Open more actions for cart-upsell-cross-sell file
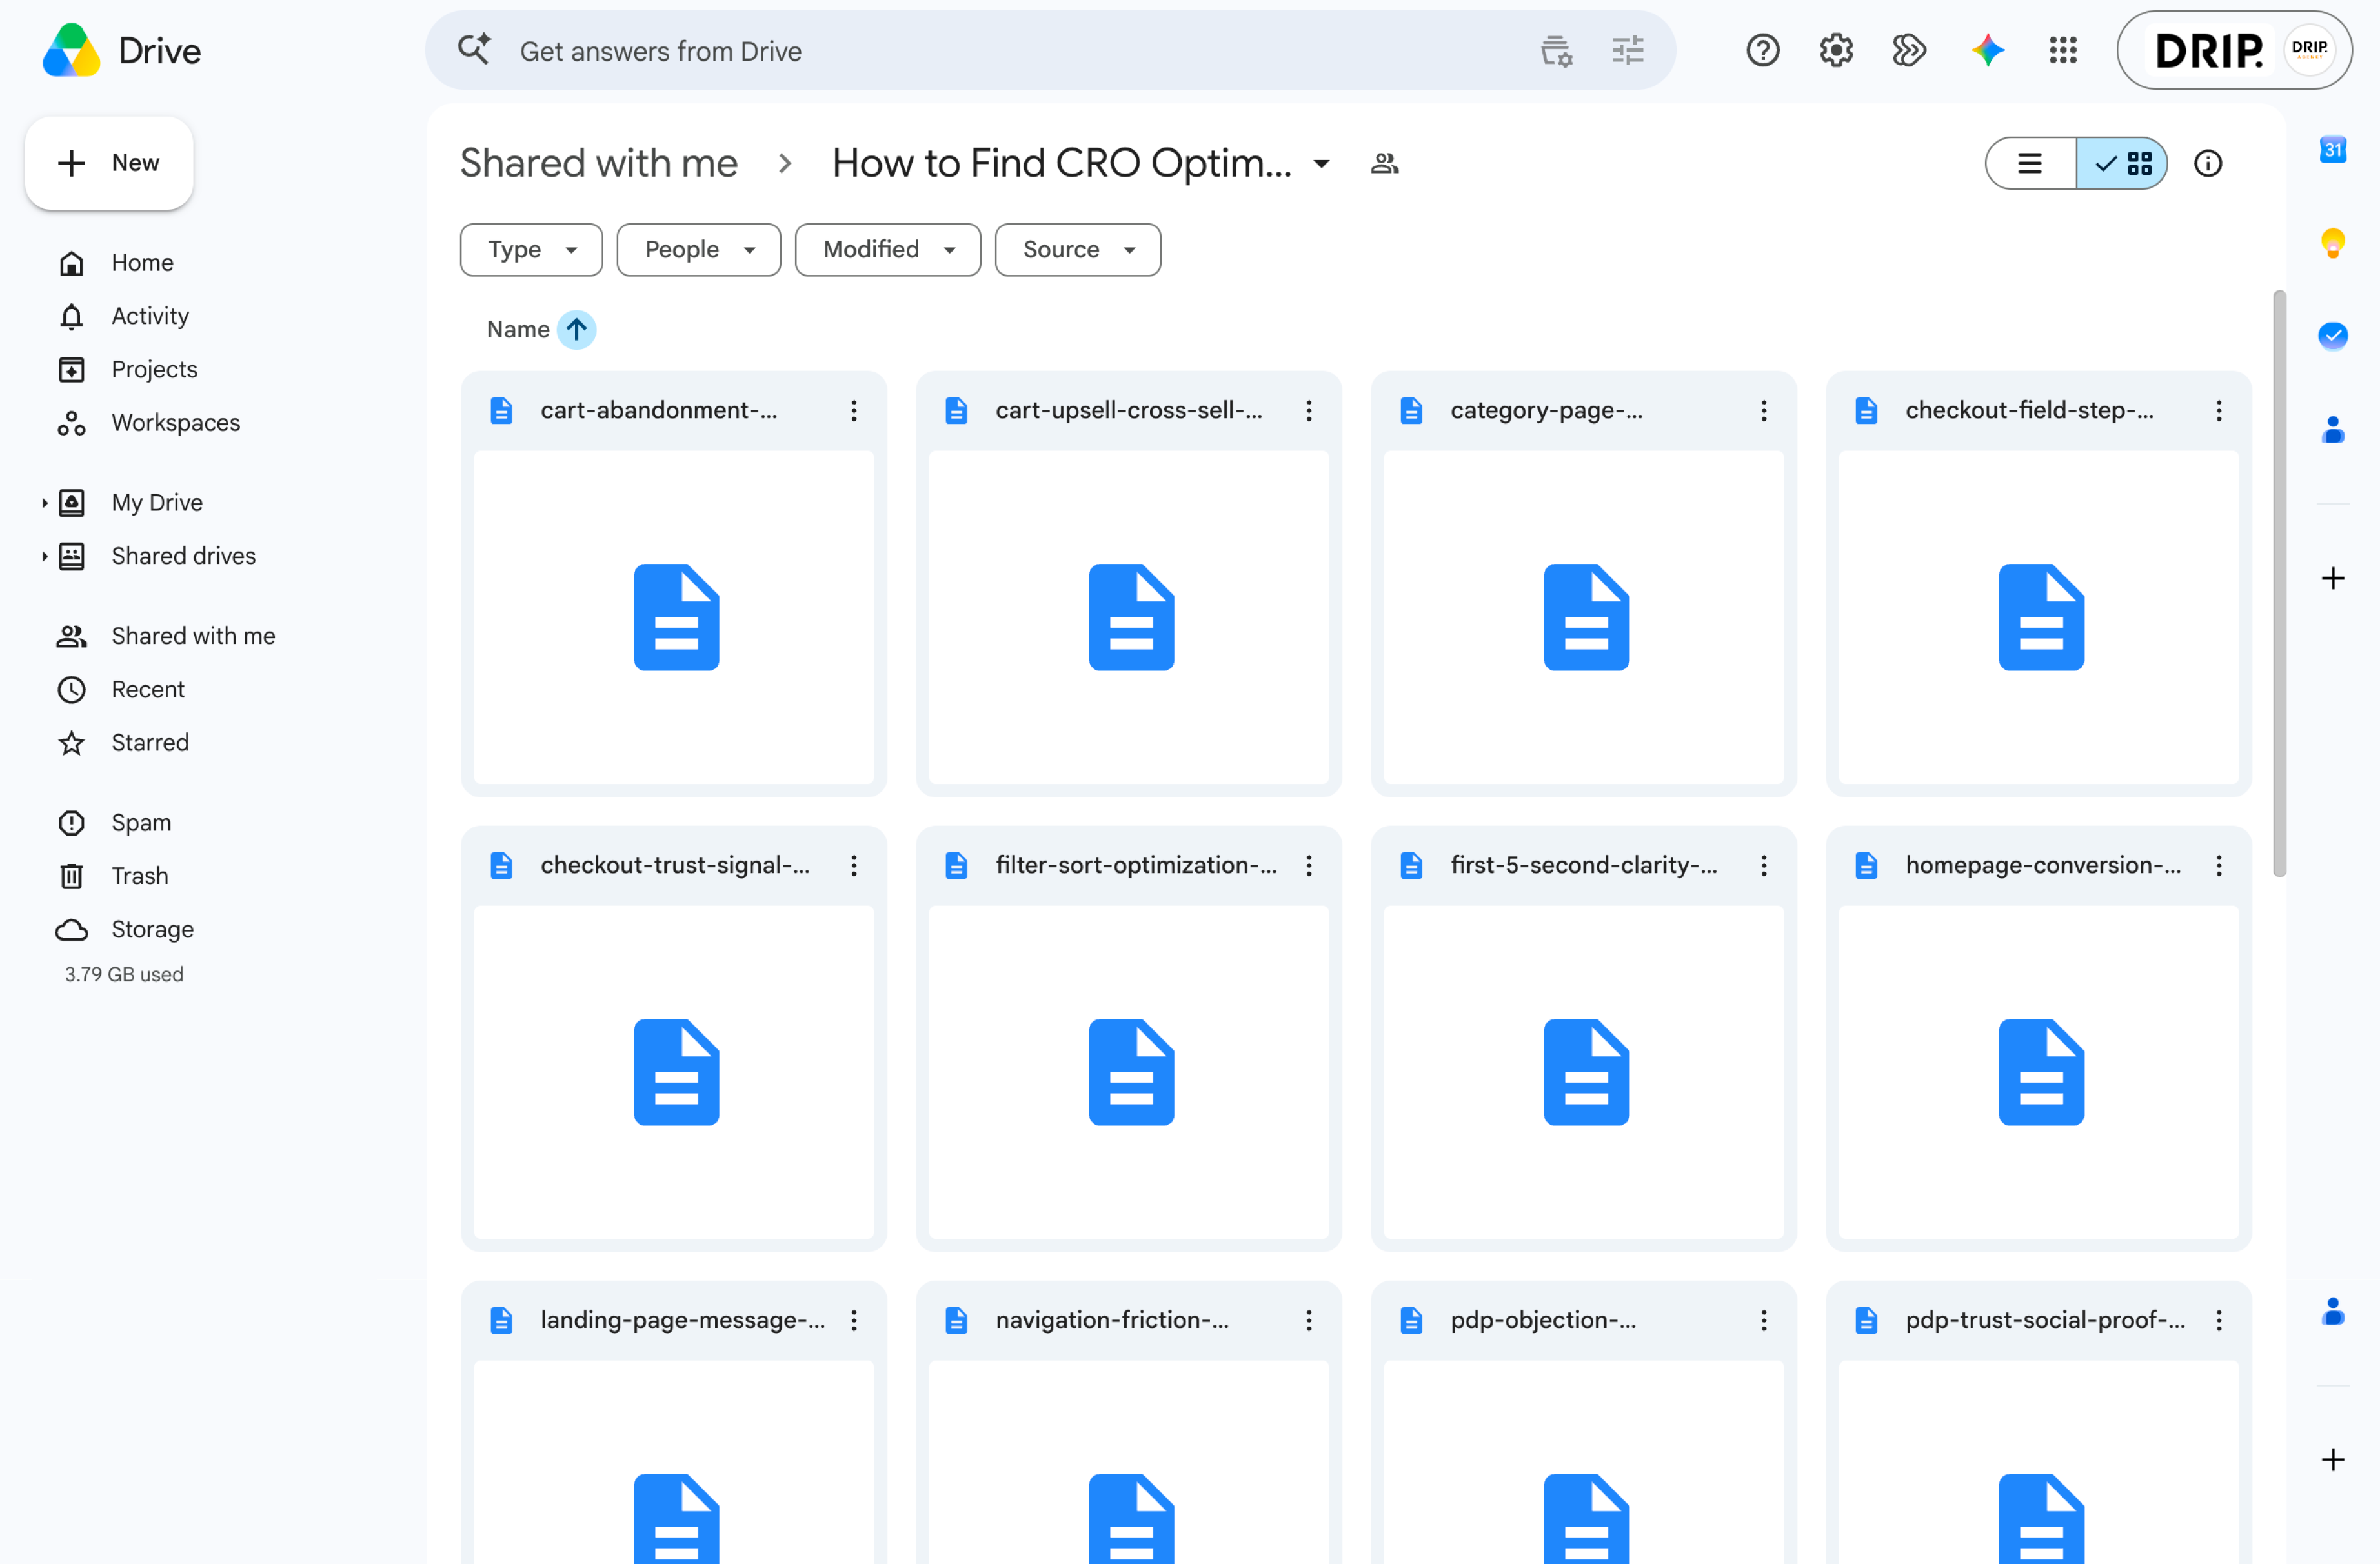Screen dimensions: 2380x1564 [1309, 410]
